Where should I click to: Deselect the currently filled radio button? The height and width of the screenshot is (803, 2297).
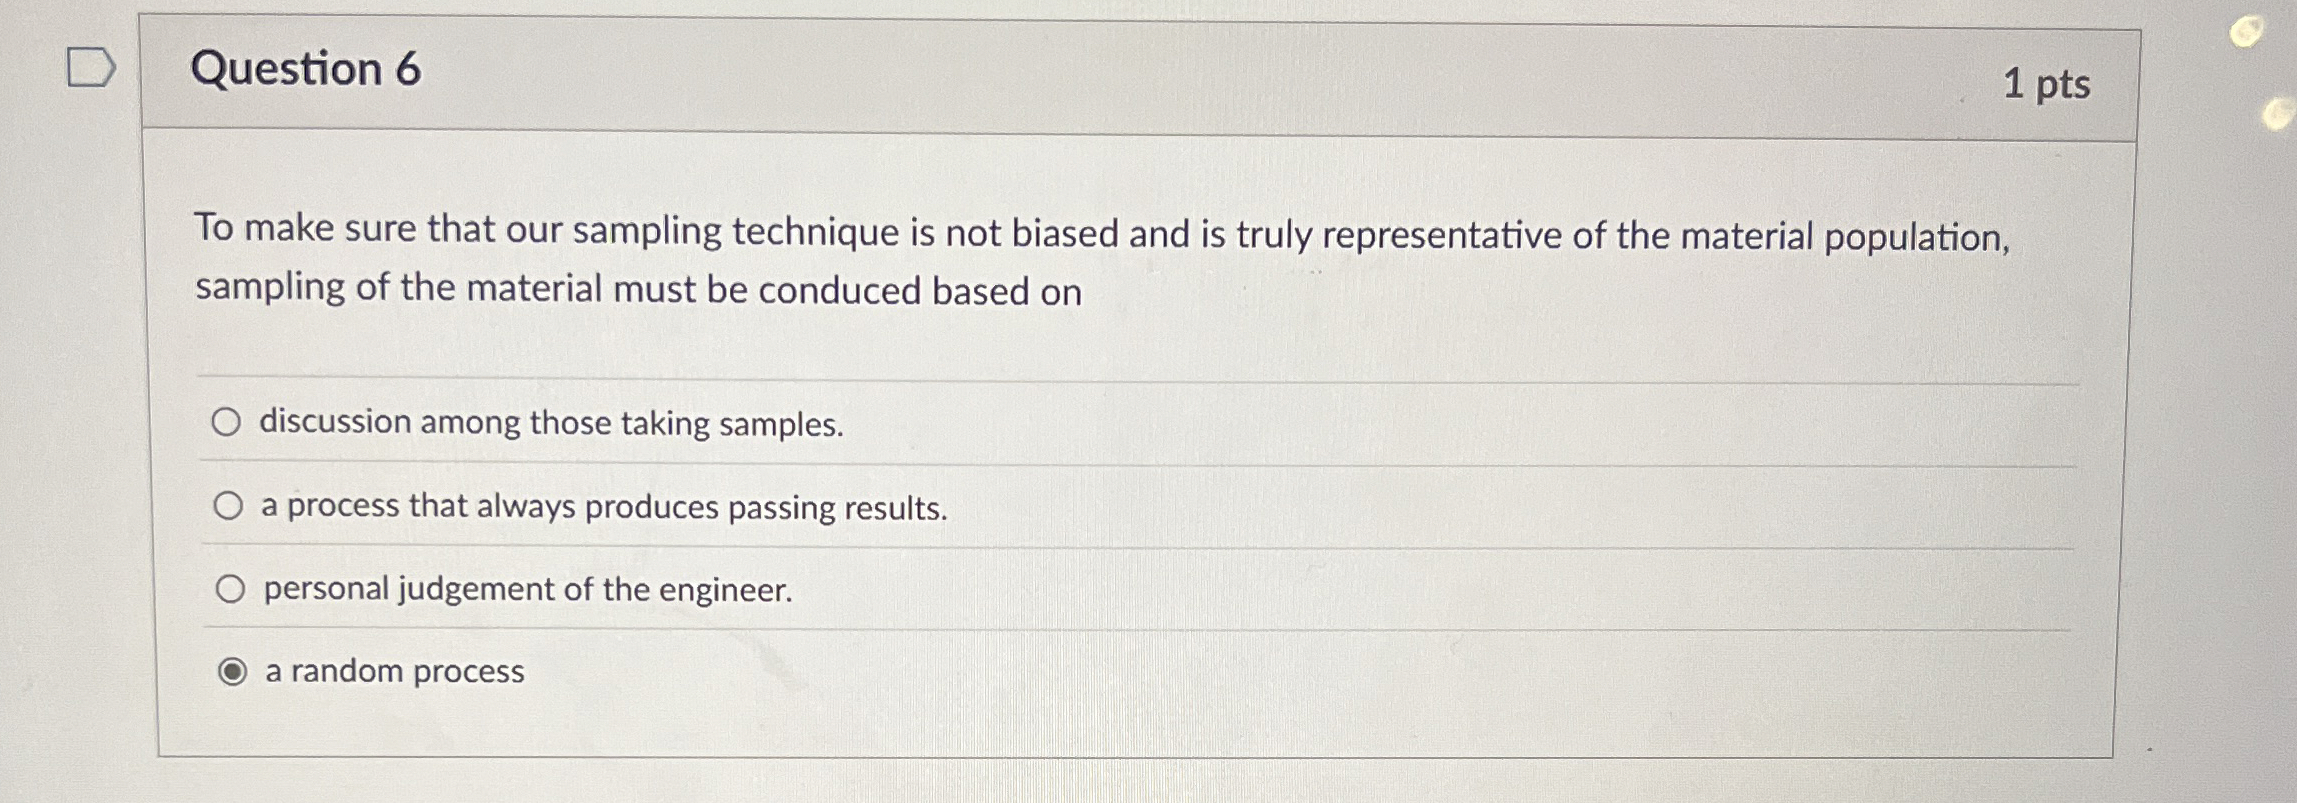coord(231,672)
